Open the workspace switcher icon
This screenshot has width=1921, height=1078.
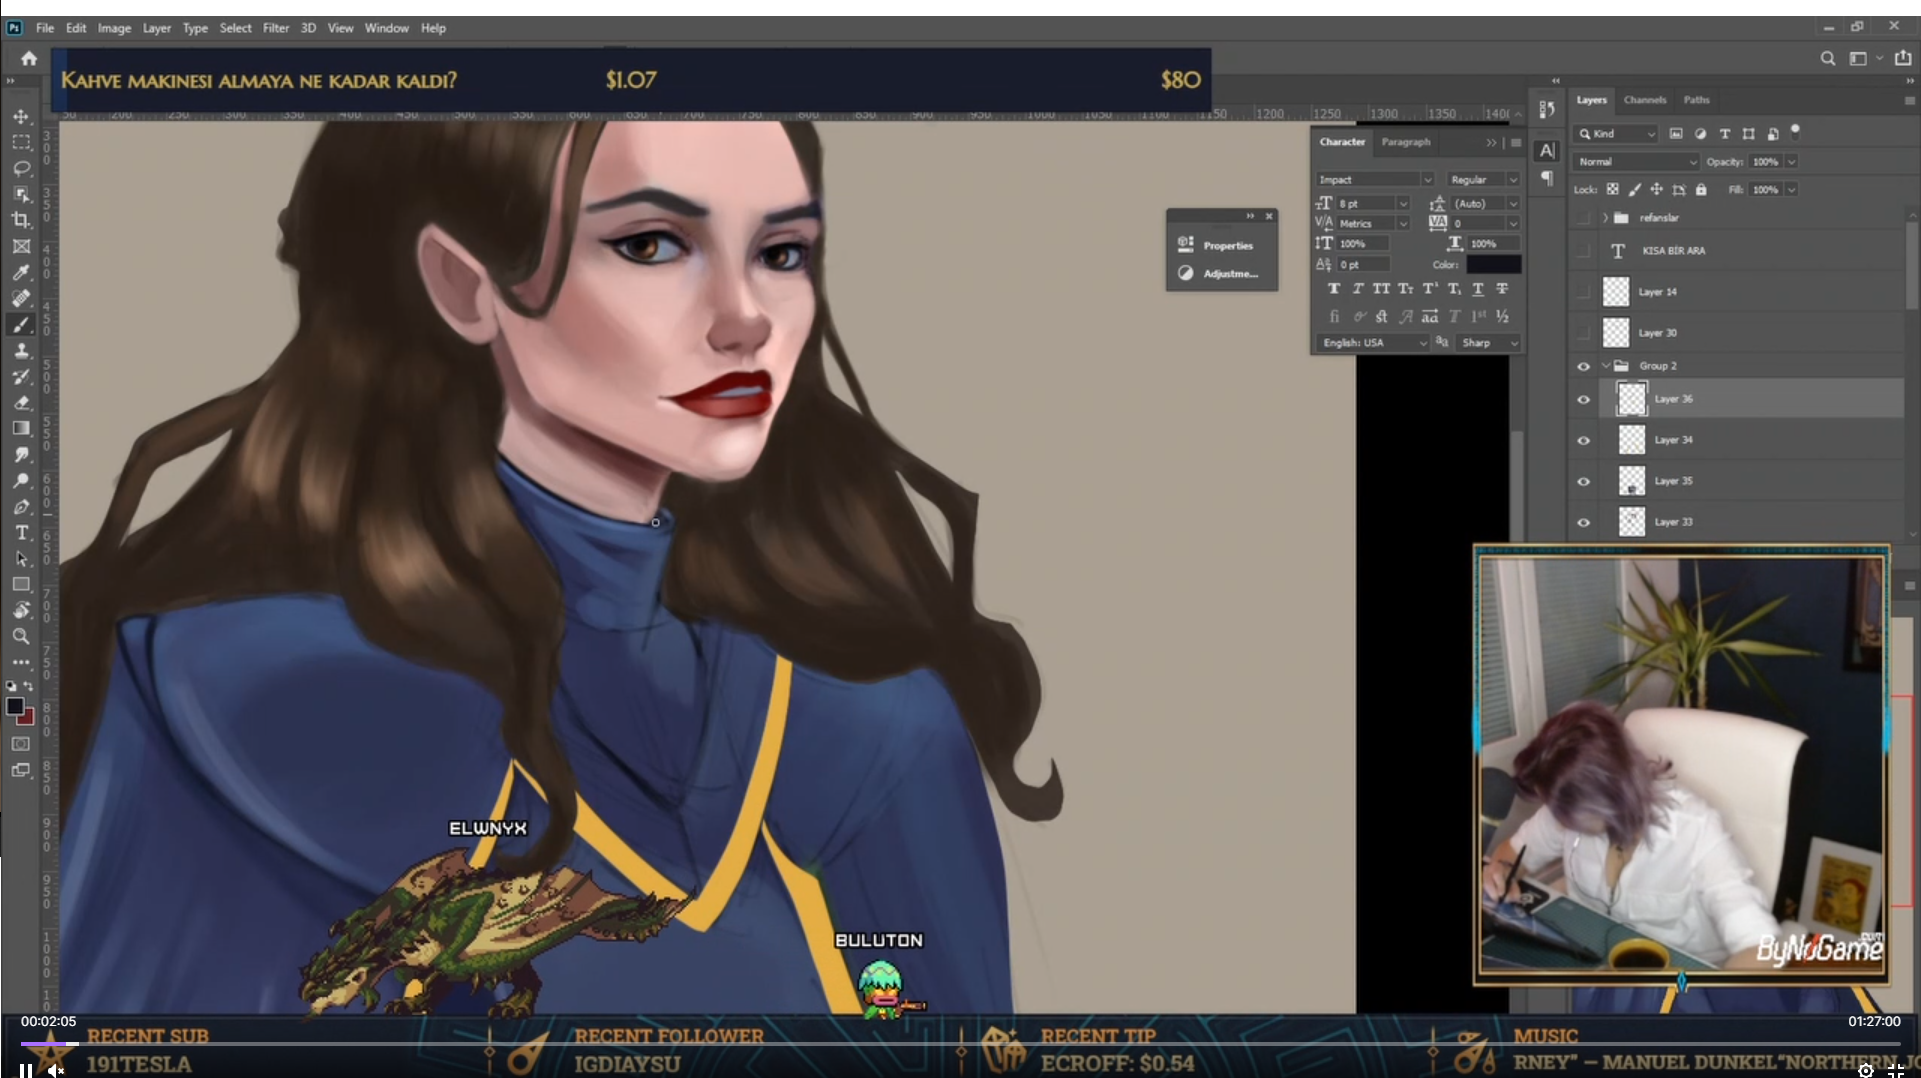point(1858,58)
